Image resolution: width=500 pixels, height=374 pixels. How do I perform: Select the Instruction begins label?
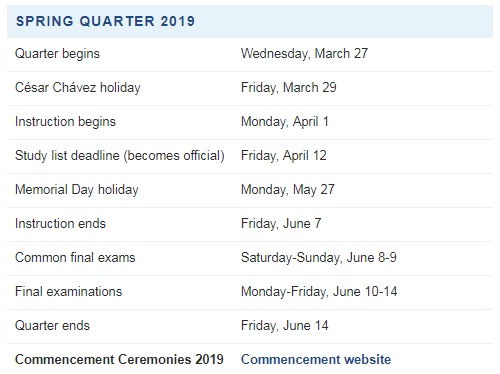[65, 122]
